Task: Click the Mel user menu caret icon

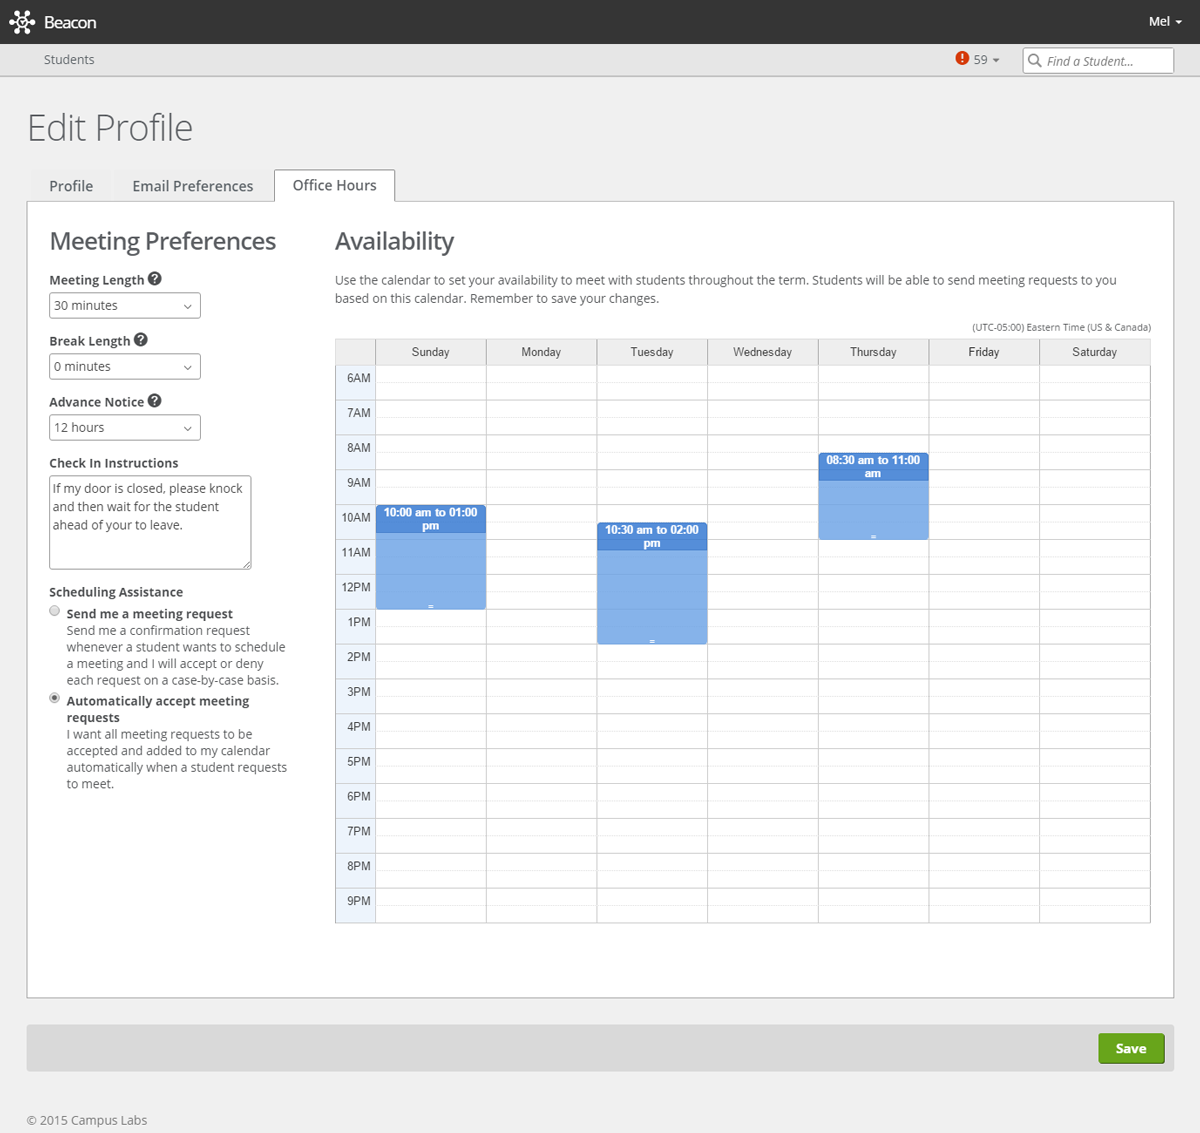Action: click(x=1181, y=21)
